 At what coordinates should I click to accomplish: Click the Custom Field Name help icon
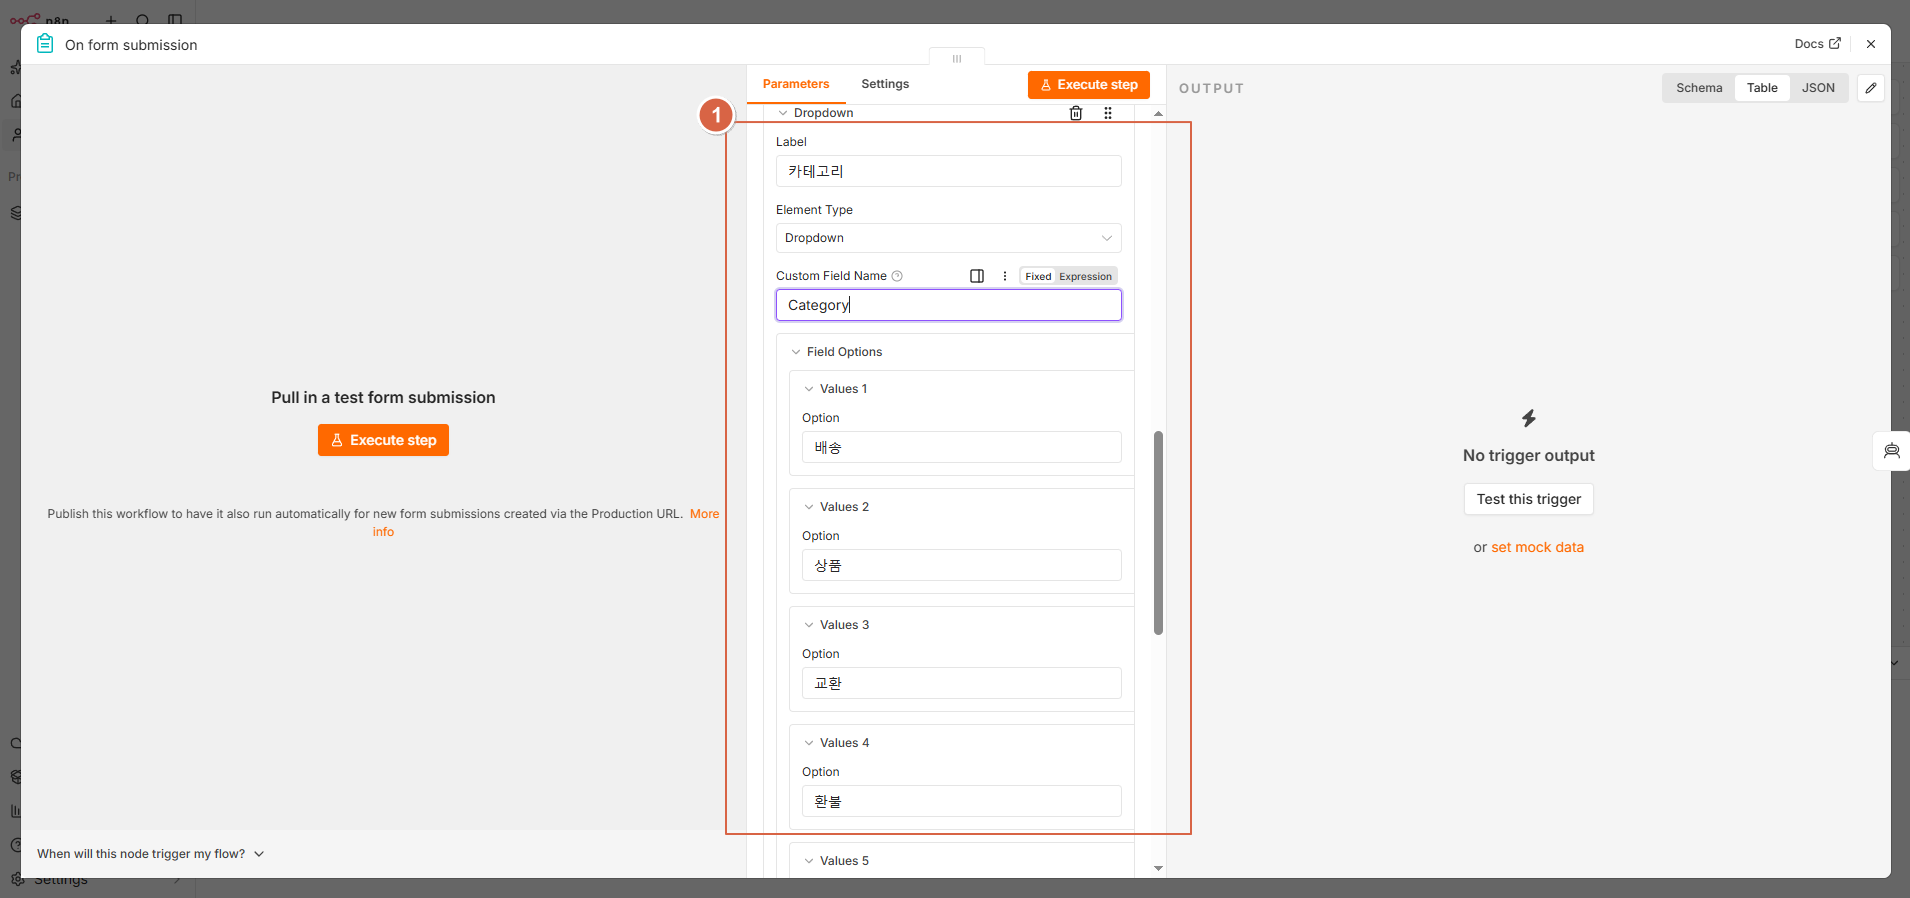point(897,276)
